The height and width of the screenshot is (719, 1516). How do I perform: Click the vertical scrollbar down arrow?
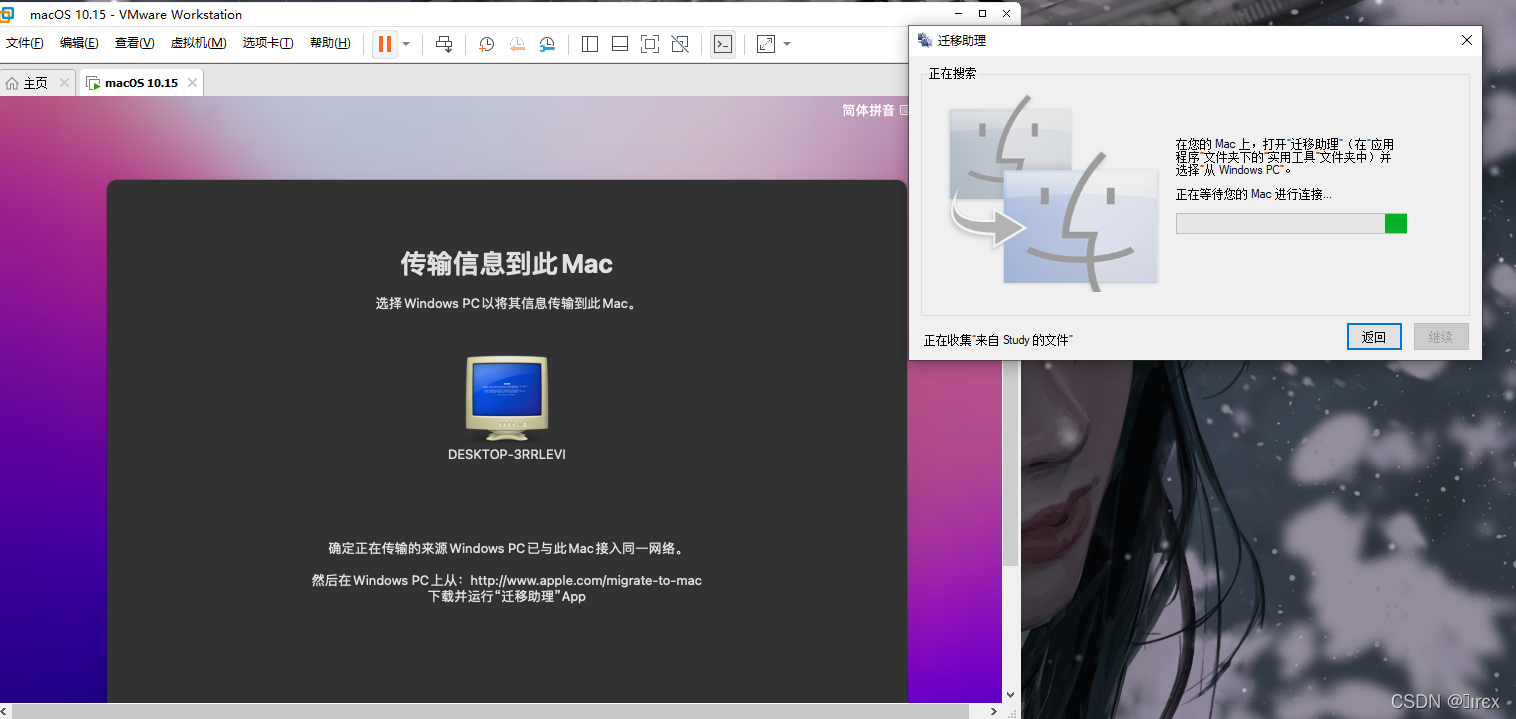click(1010, 694)
